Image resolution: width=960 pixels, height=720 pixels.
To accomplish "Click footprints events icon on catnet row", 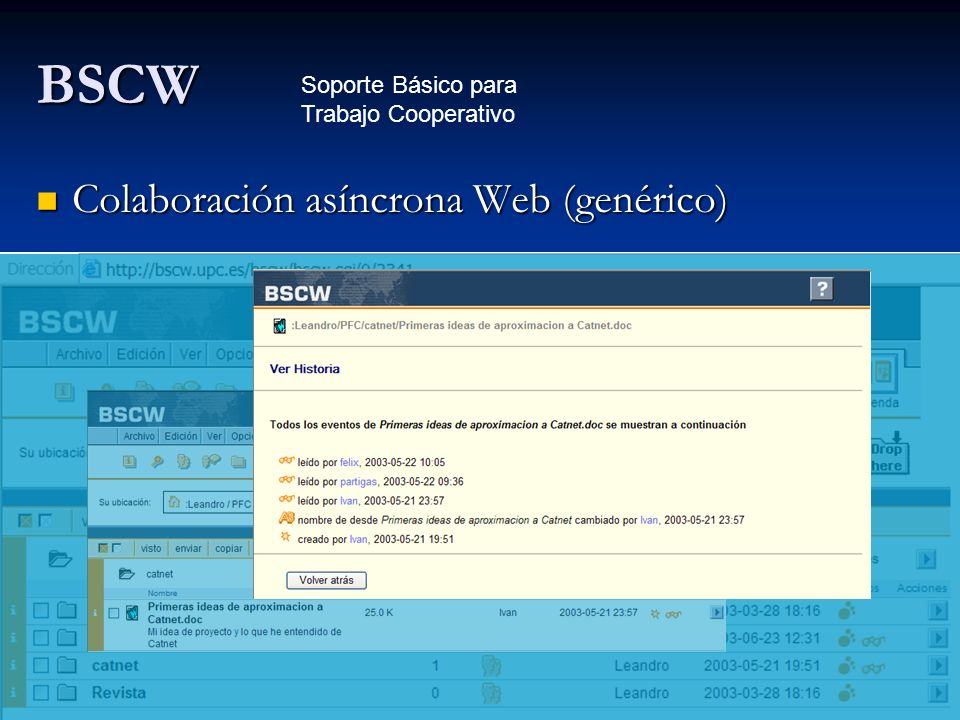I will click(x=846, y=666).
